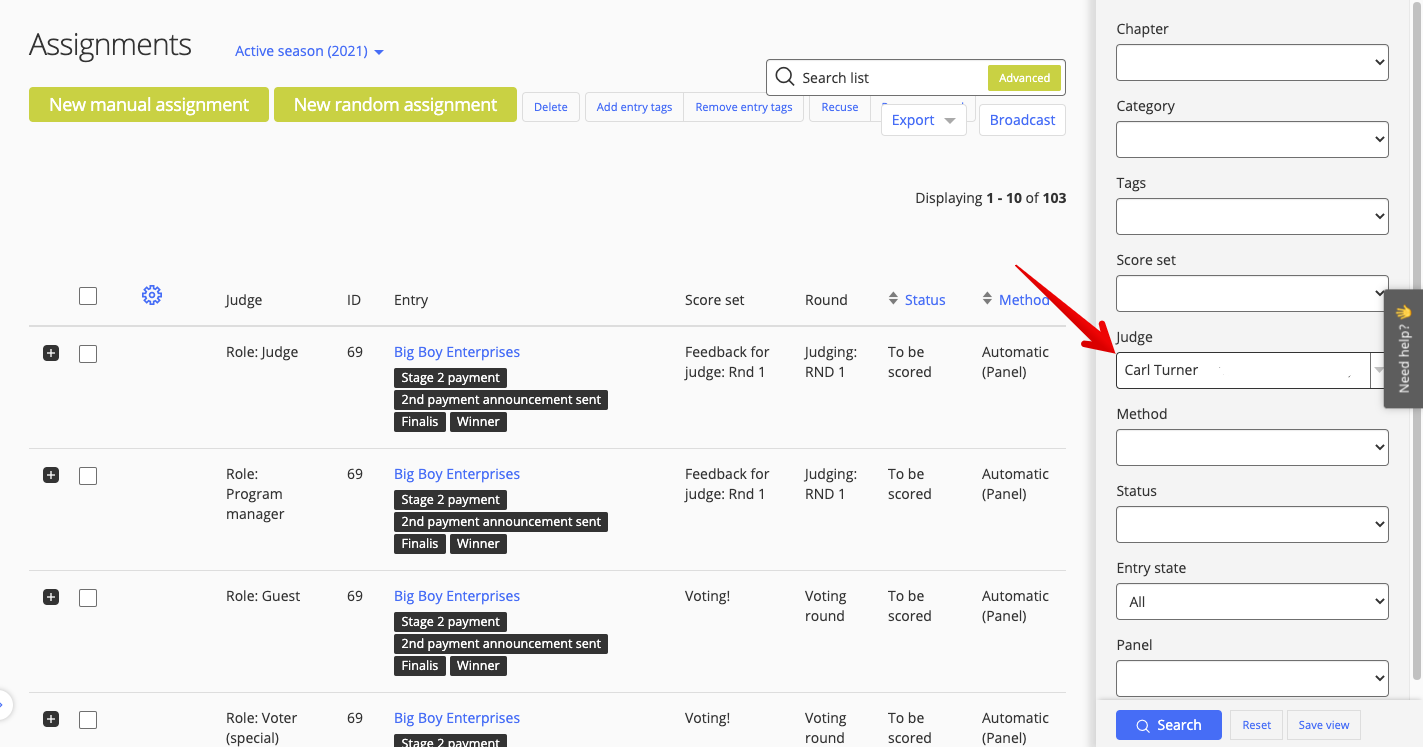1423x747 pixels.
Task: Click into the Search list text field
Action: click(890, 77)
